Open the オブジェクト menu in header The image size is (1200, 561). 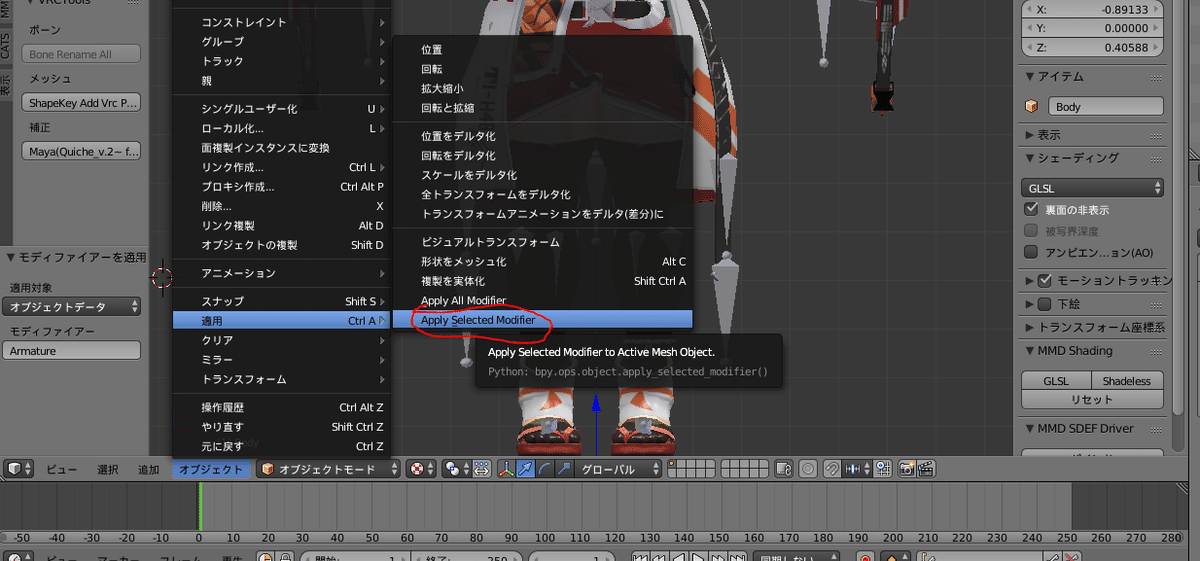[x=210, y=469]
